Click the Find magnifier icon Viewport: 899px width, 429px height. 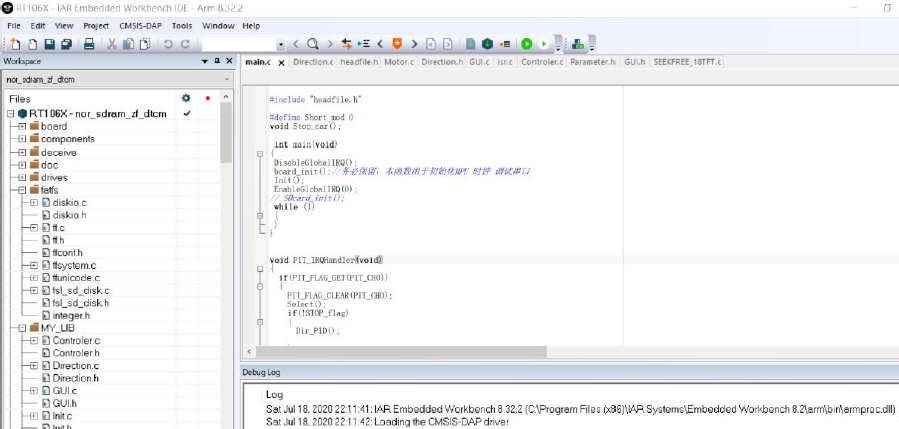pyautogui.click(x=312, y=44)
